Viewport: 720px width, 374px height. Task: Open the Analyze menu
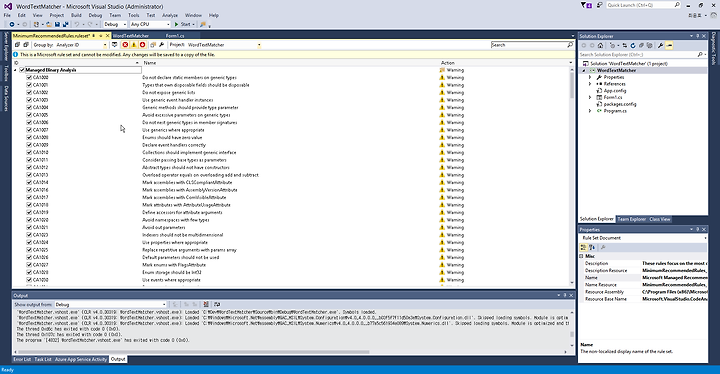(x=170, y=15)
